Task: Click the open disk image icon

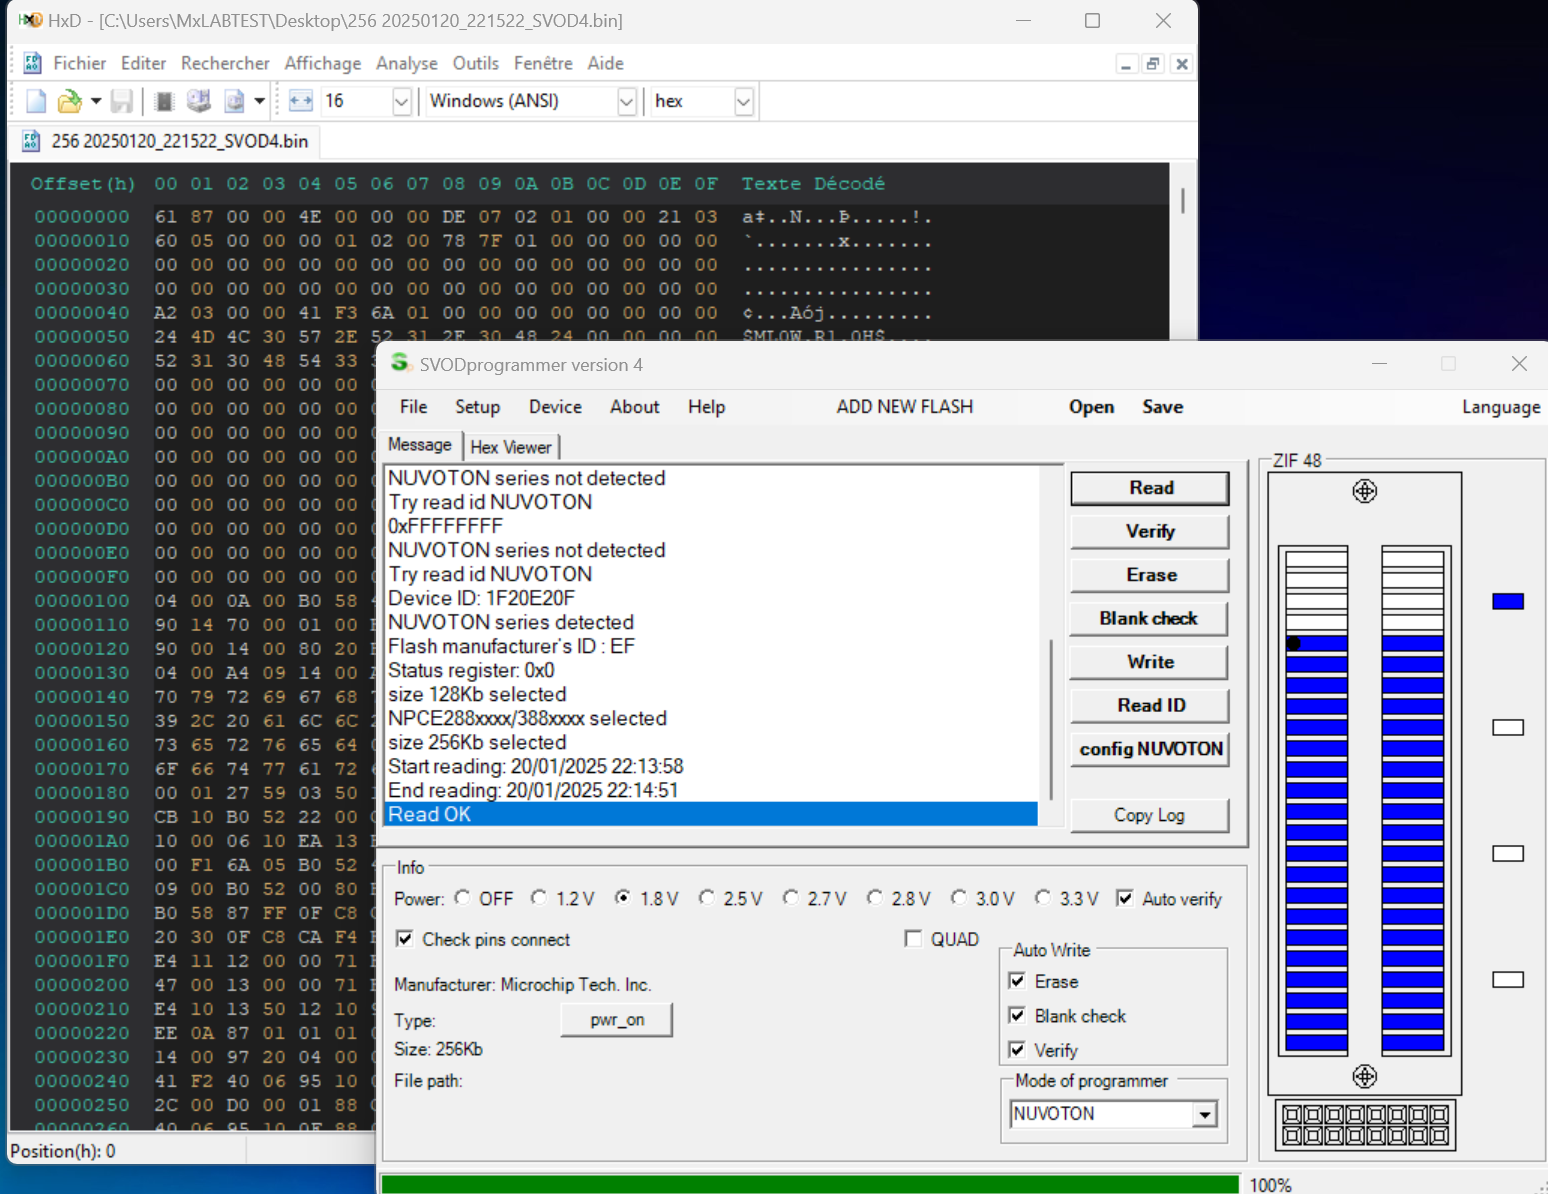Action: point(235,101)
